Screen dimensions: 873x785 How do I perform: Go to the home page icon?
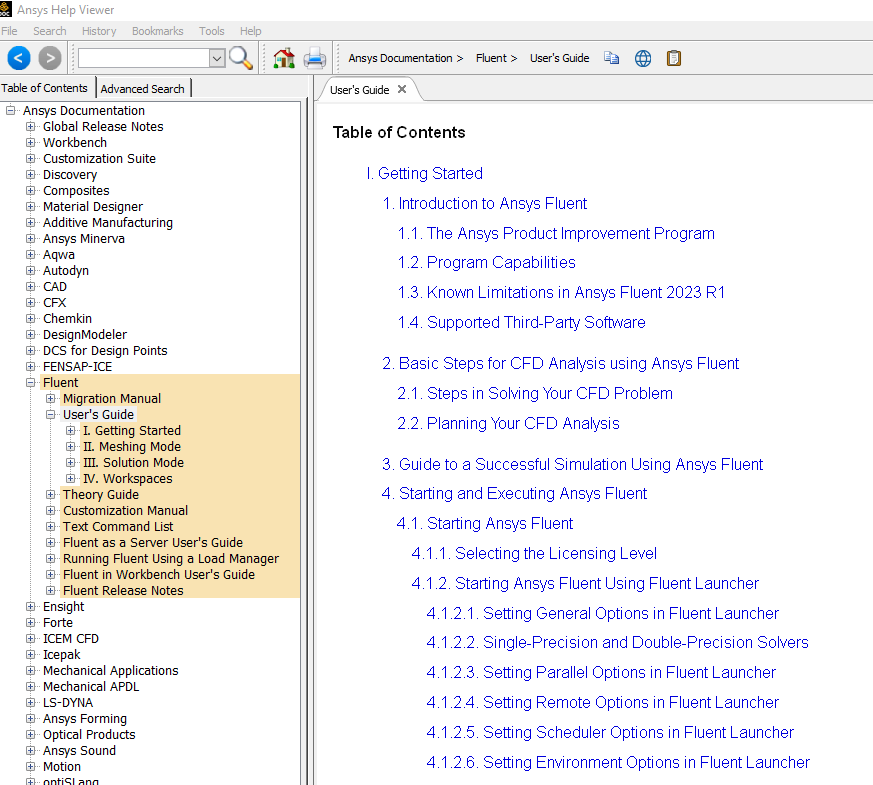click(x=284, y=58)
